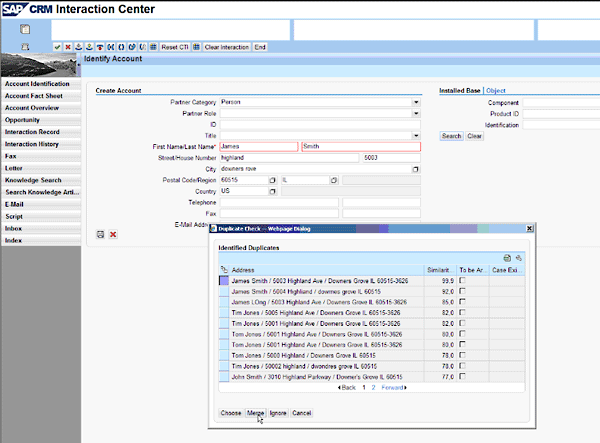600x443 pixels.
Task: Open the Title dropdown list
Action: (415, 135)
